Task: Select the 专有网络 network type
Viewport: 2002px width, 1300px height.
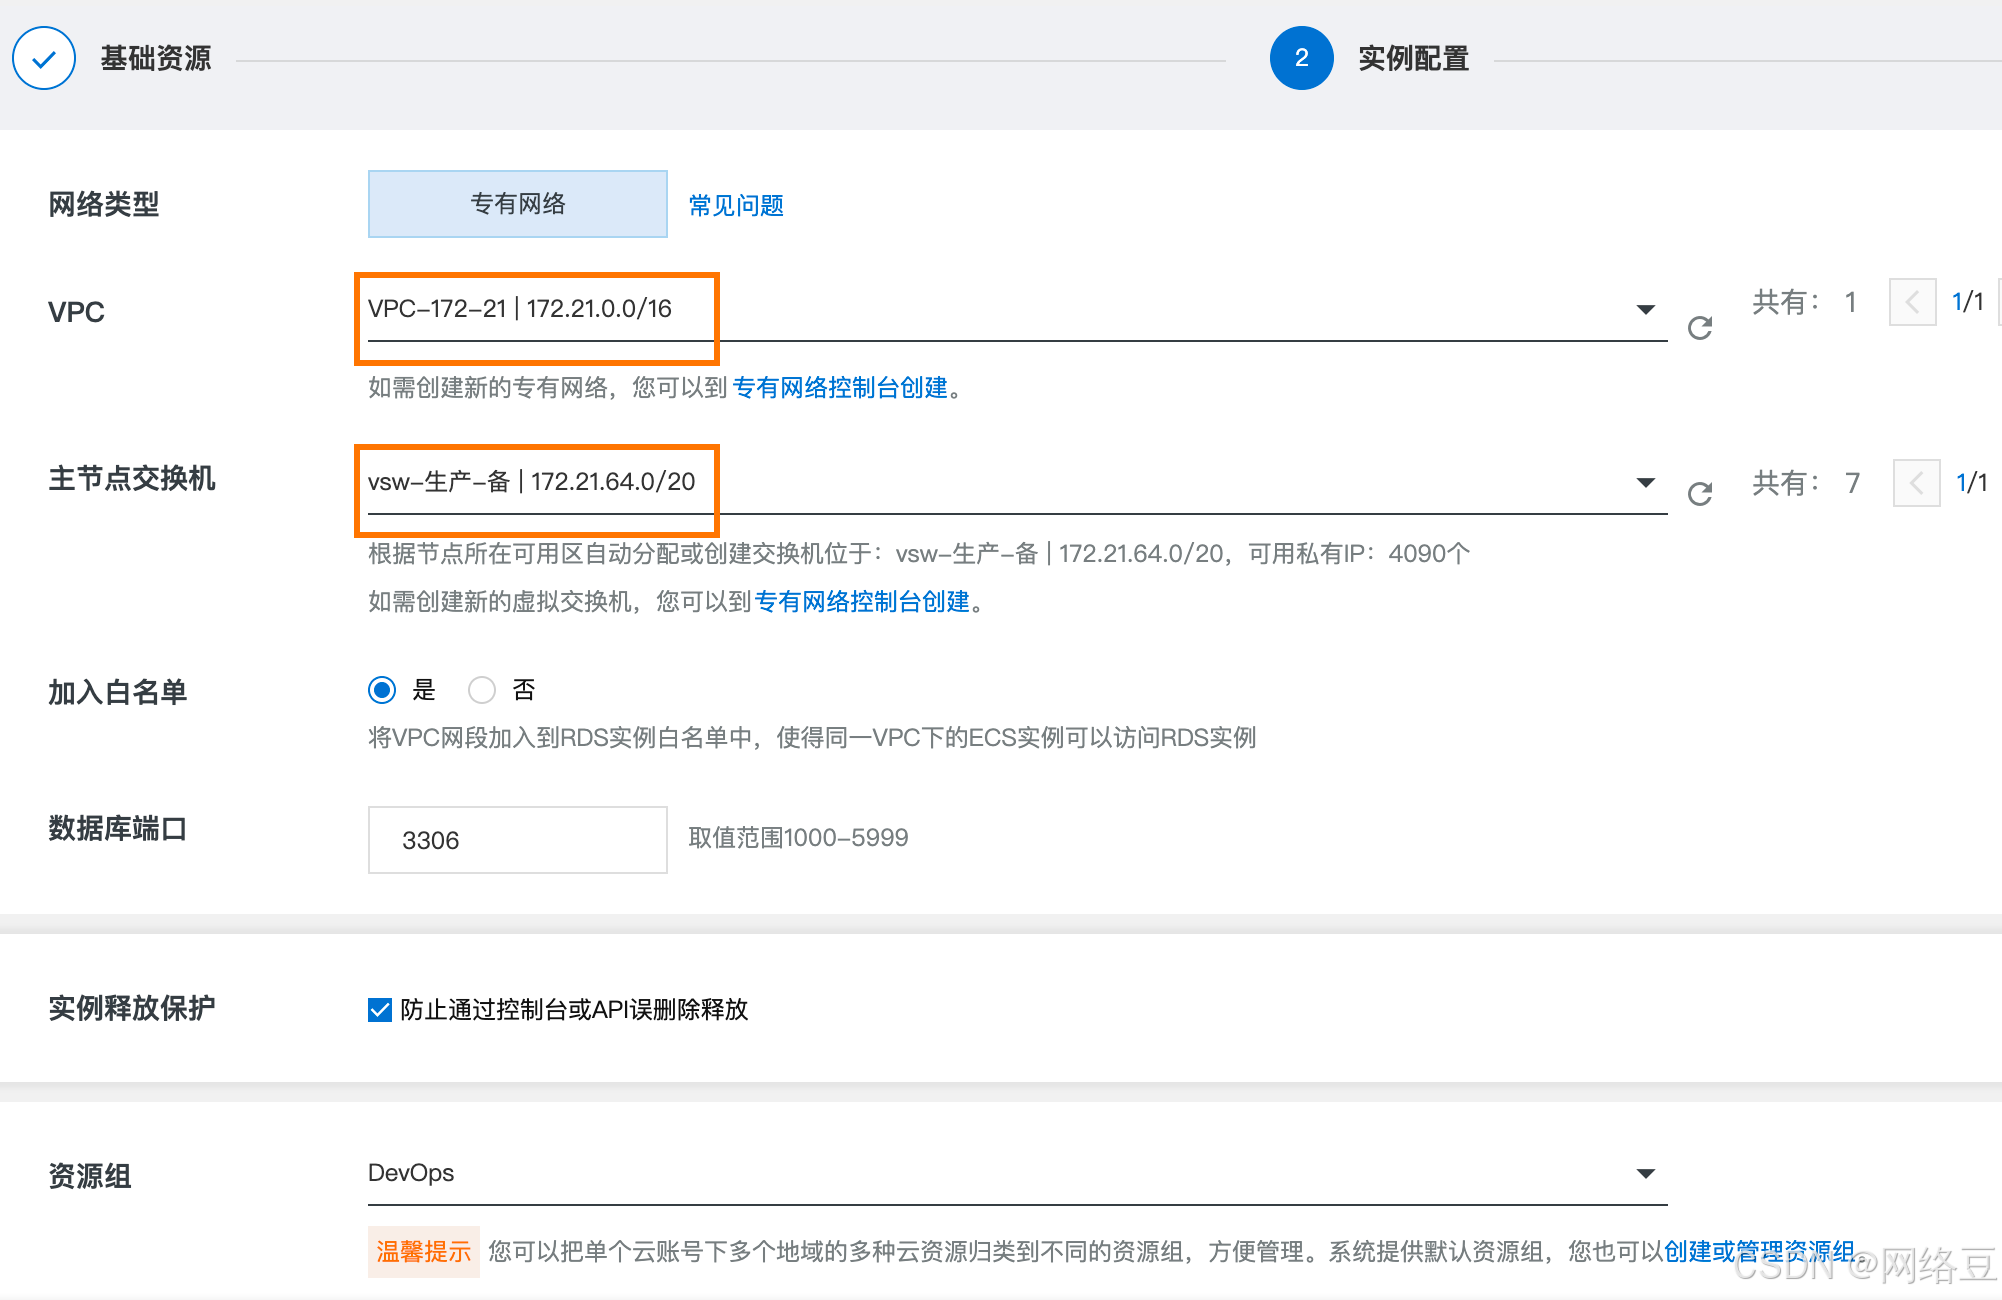Action: point(517,204)
